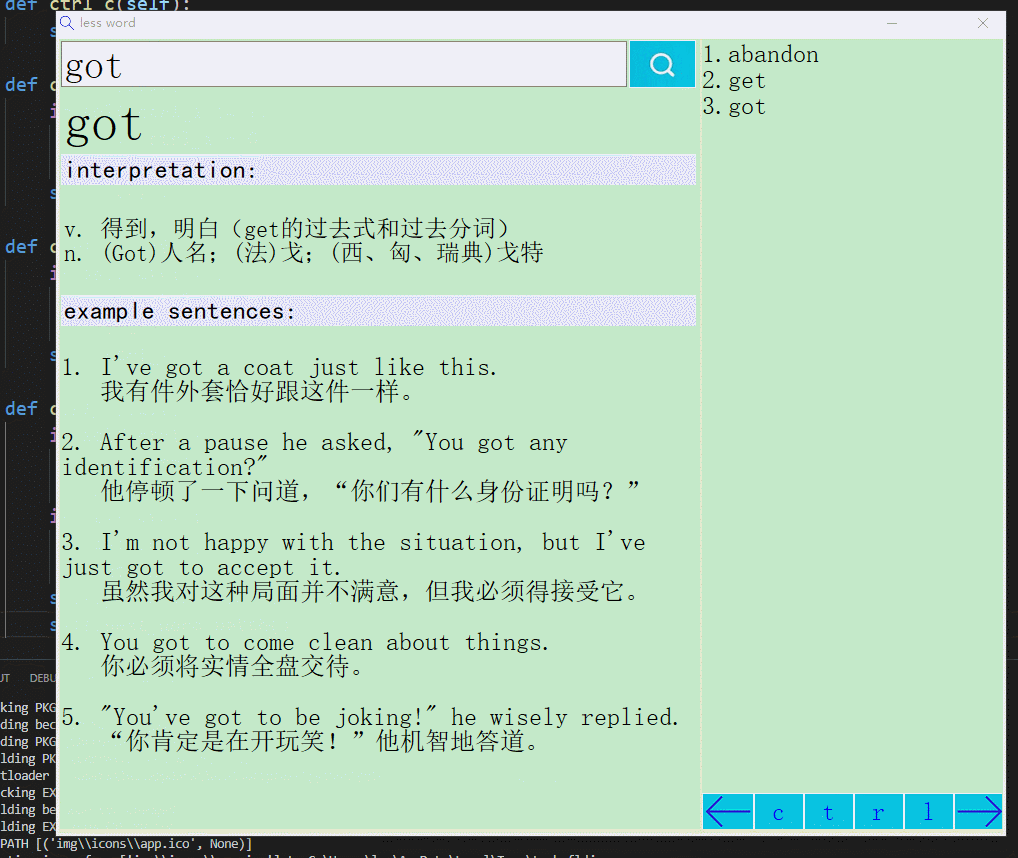Click the left arrow navigation button
Screen dimensions: 1018x858
(x=728, y=811)
